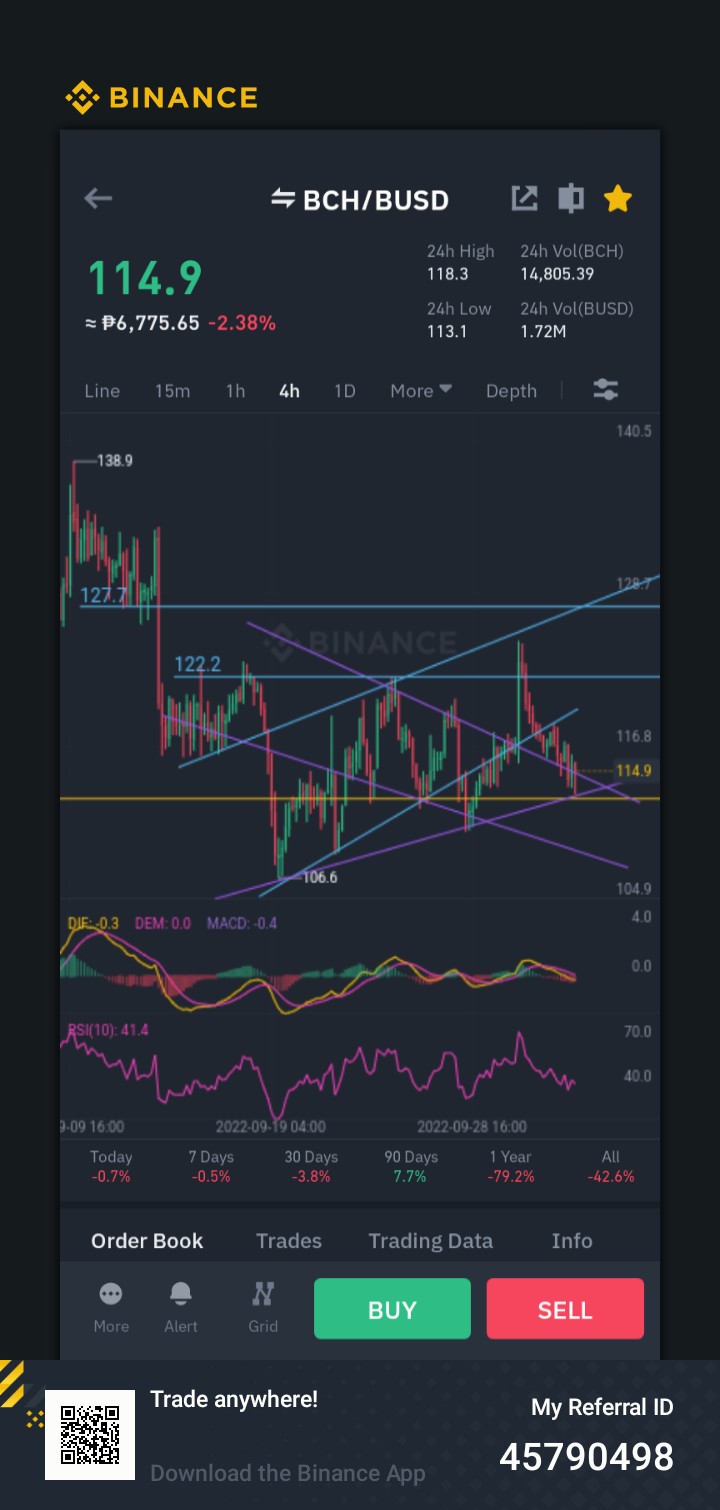Tap the 2022-09-28 16:00 date label
Screen dimensions: 720x1510
coord(472,1126)
